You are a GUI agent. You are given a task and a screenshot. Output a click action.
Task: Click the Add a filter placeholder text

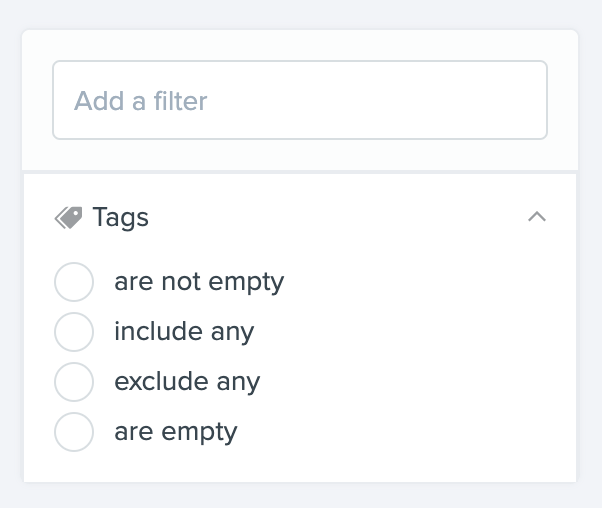pyautogui.click(x=141, y=101)
